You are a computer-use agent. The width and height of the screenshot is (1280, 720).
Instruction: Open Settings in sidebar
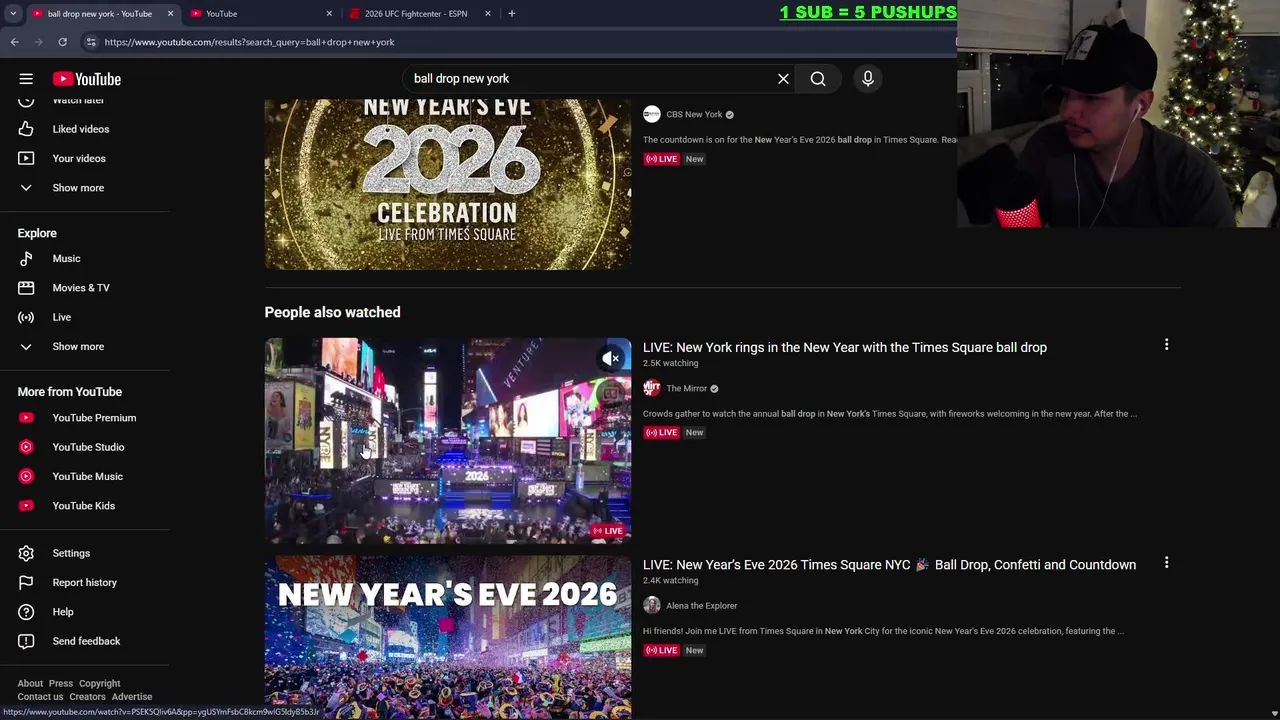point(85,553)
